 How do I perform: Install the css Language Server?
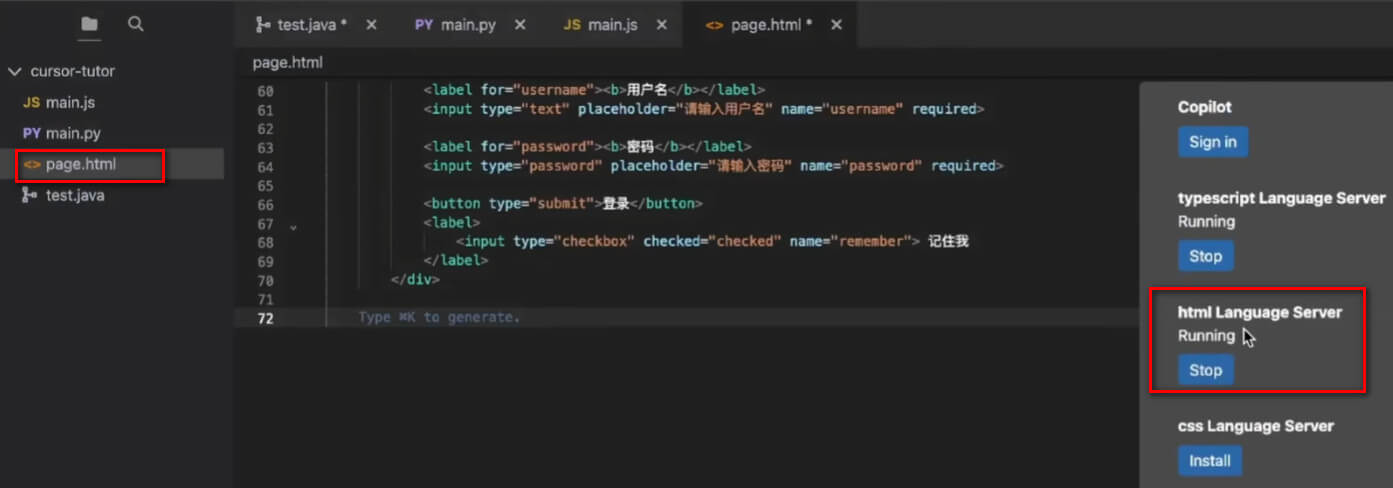pos(1210,461)
